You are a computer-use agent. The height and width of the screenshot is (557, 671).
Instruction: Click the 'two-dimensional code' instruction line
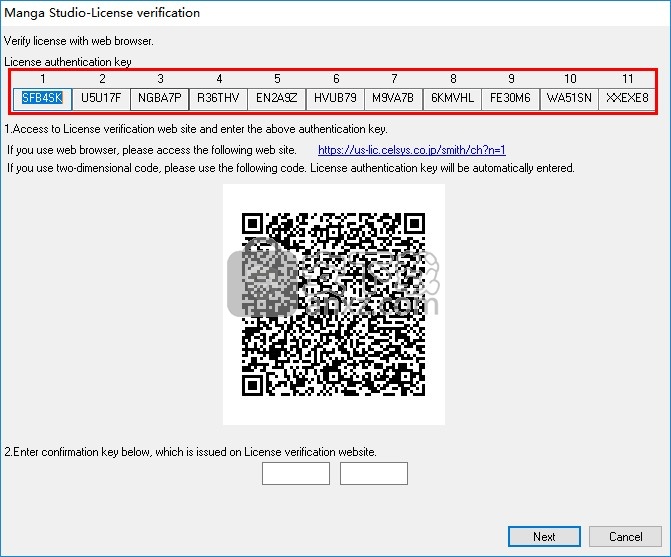click(x=291, y=168)
